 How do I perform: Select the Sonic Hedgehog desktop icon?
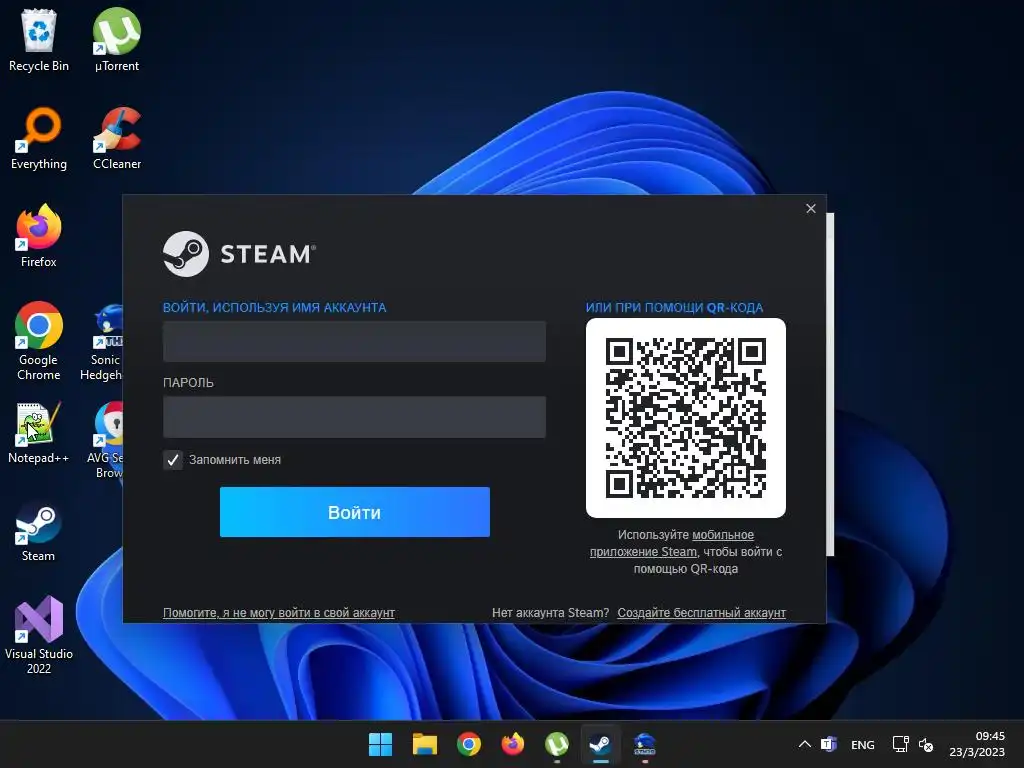(104, 341)
